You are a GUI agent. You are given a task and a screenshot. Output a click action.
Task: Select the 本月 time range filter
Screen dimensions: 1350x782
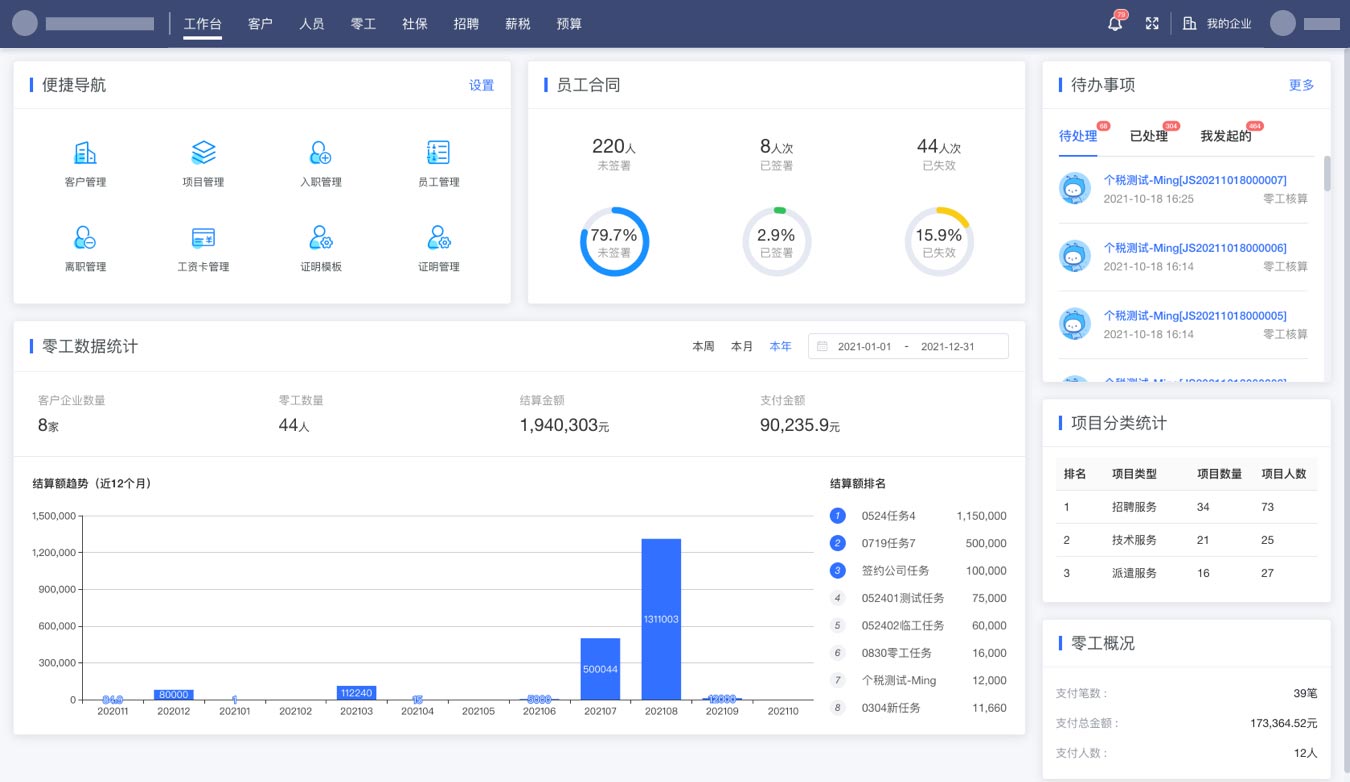741,347
